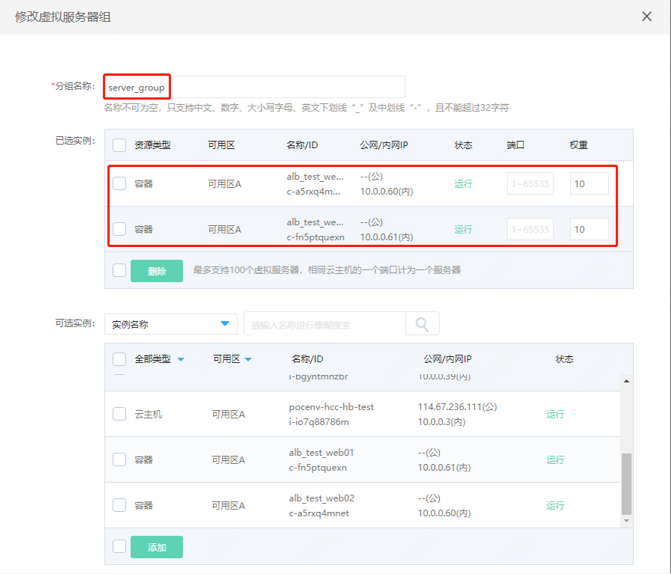Image resolution: width=671 pixels, height=574 pixels.
Task: Edit weight field for 10.0.0.61 row
Action: click(589, 229)
